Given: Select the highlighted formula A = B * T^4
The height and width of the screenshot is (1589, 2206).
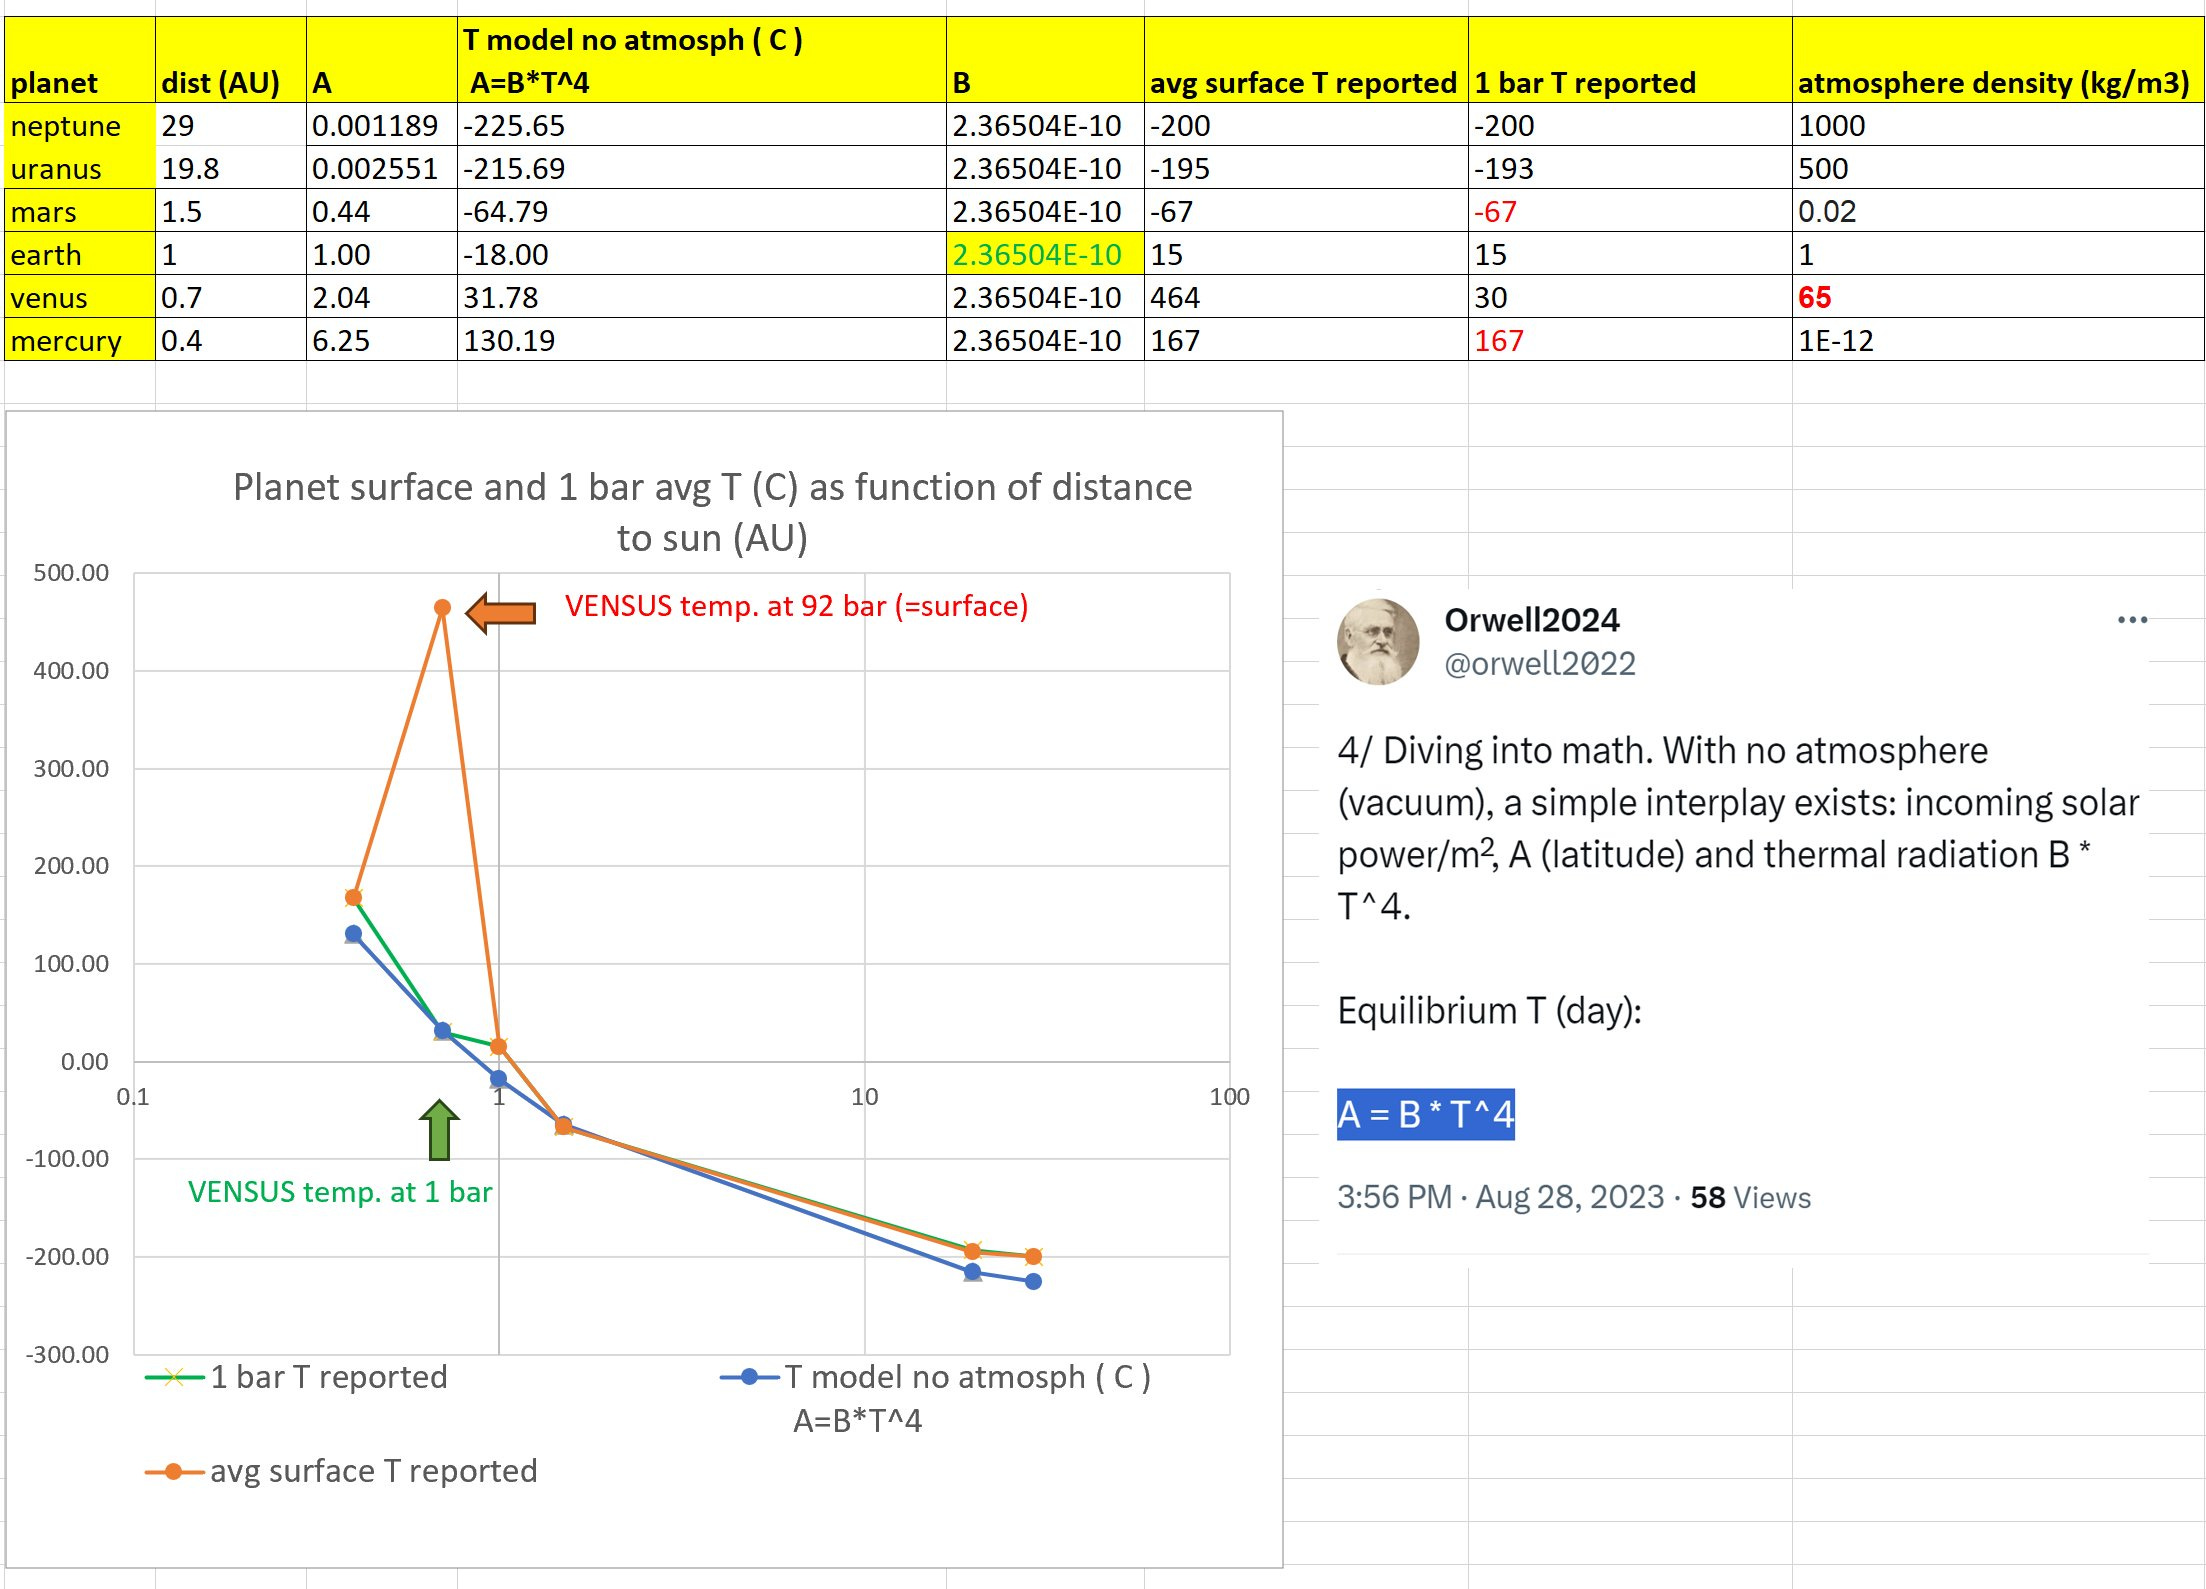Looking at the screenshot, I should [x=1425, y=1114].
